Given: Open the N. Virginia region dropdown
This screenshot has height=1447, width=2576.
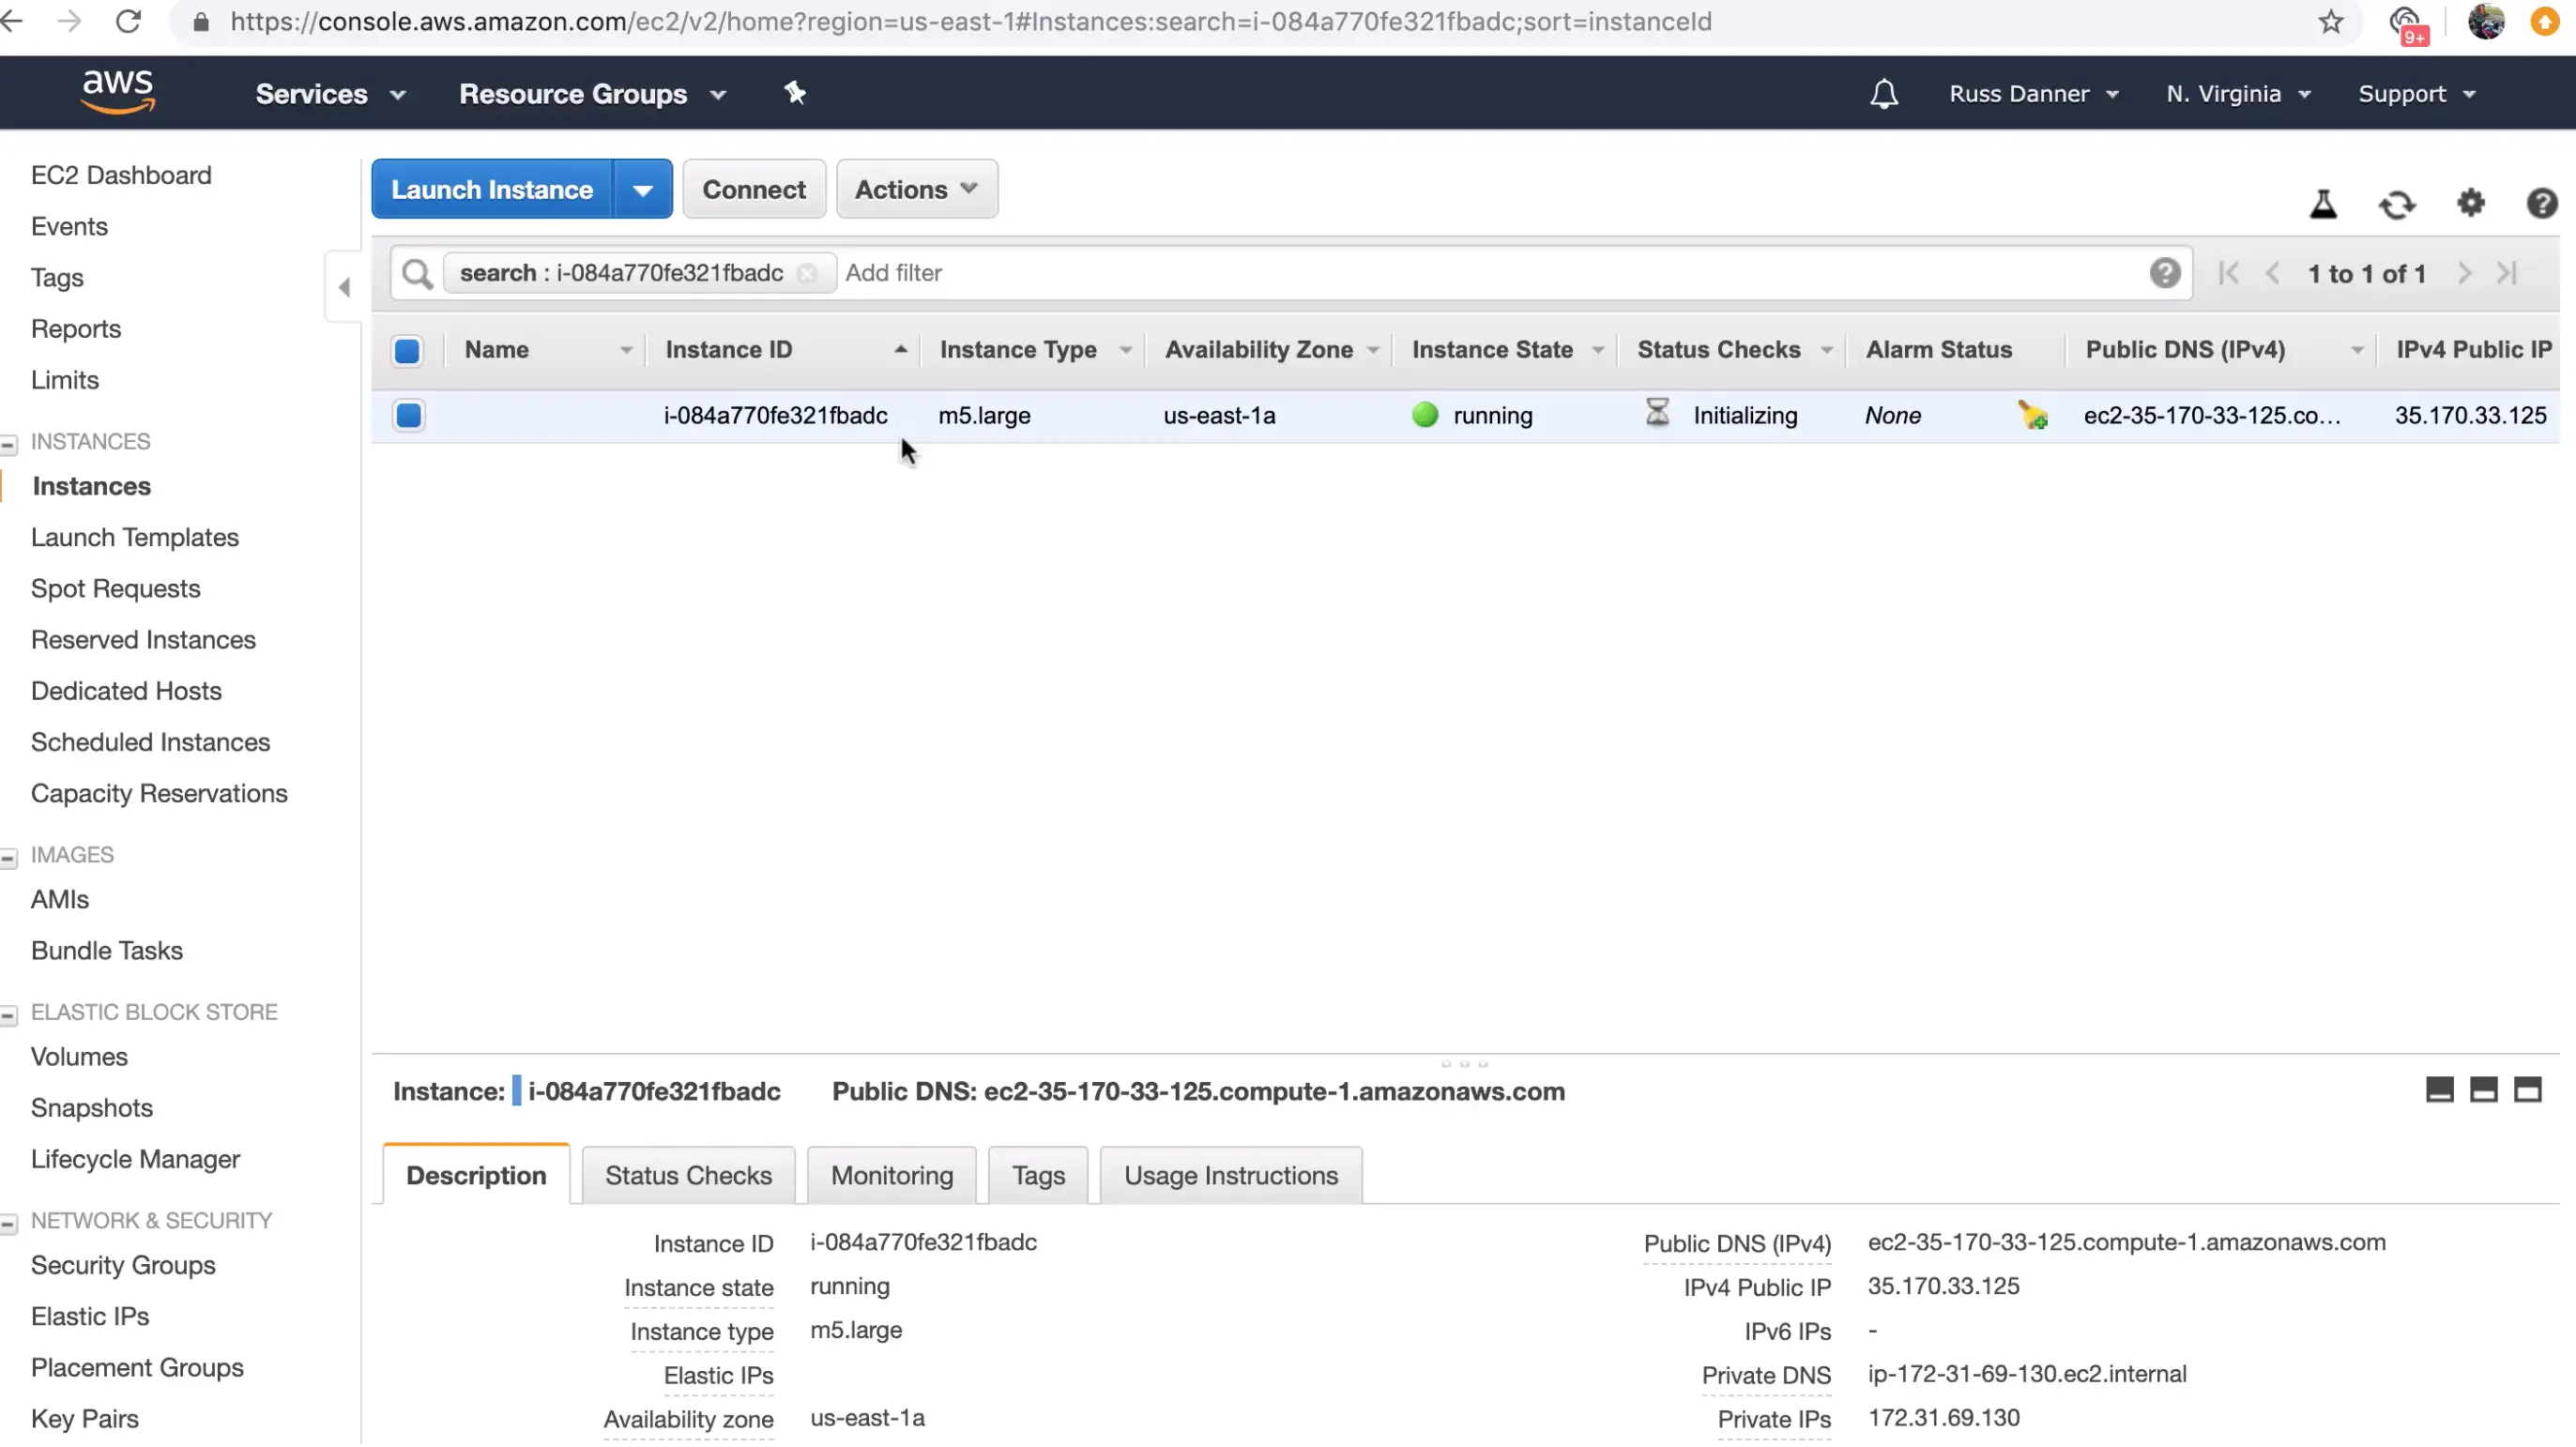Looking at the screenshot, I should coord(2238,94).
